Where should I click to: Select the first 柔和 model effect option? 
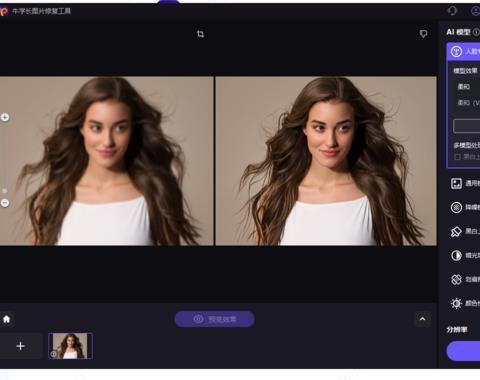click(464, 87)
